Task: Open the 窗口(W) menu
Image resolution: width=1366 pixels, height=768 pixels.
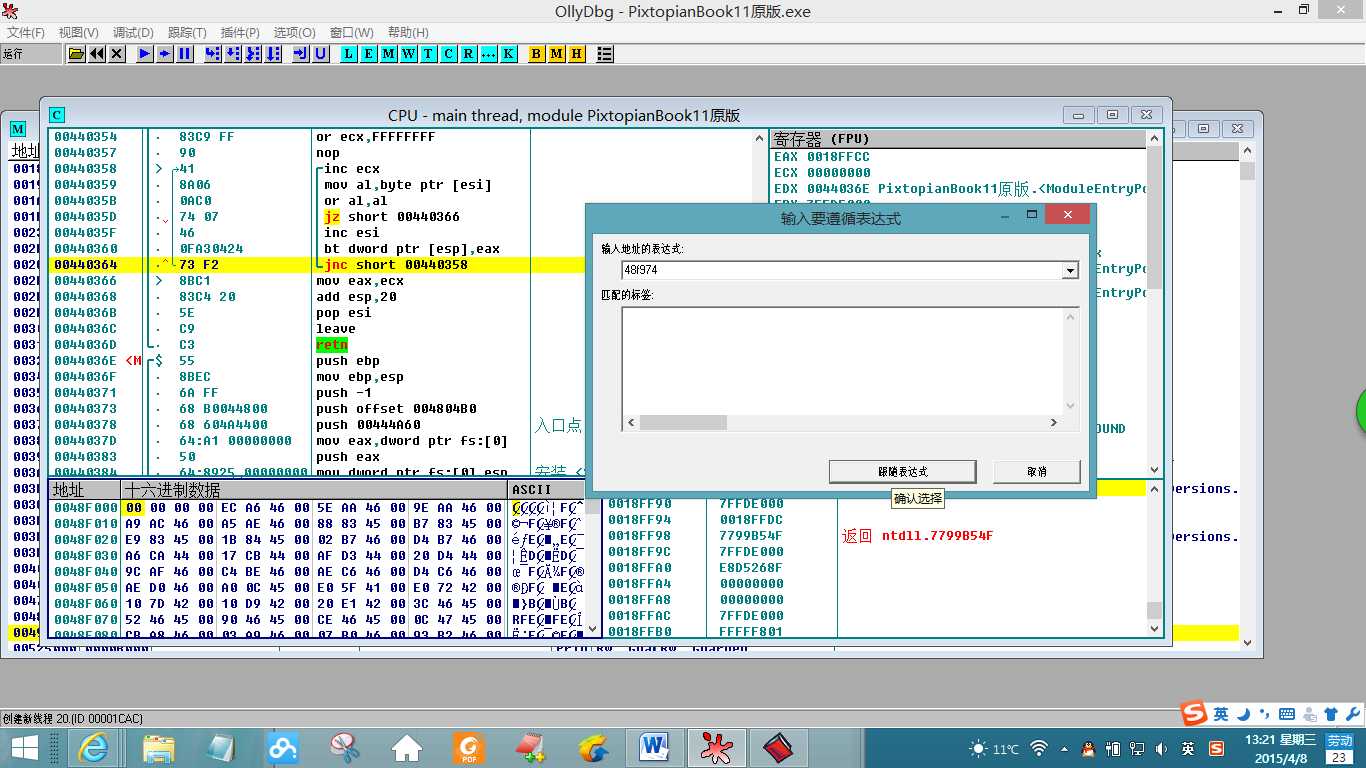Action: 352,33
